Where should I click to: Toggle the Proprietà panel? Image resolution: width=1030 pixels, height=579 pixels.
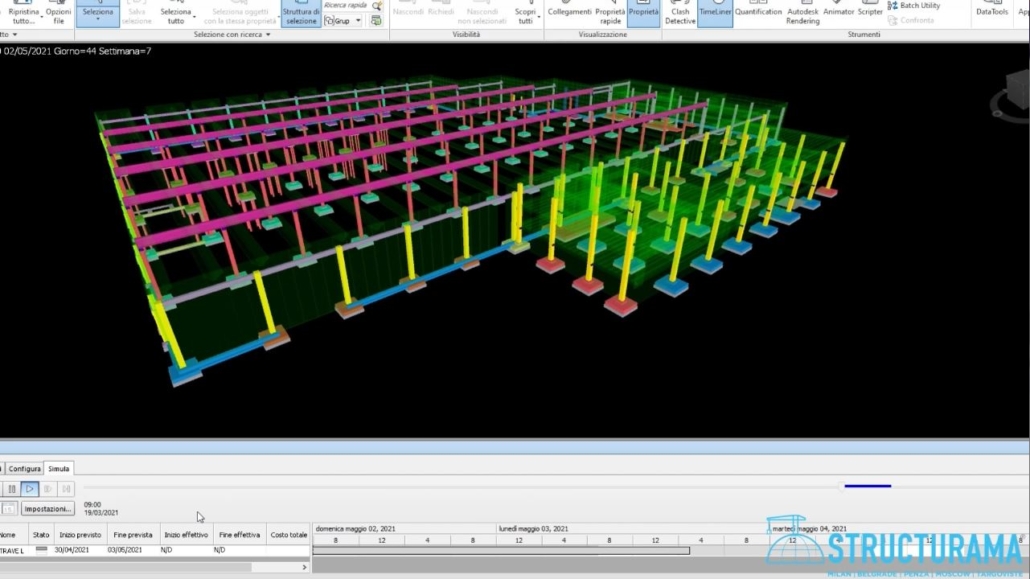(644, 13)
